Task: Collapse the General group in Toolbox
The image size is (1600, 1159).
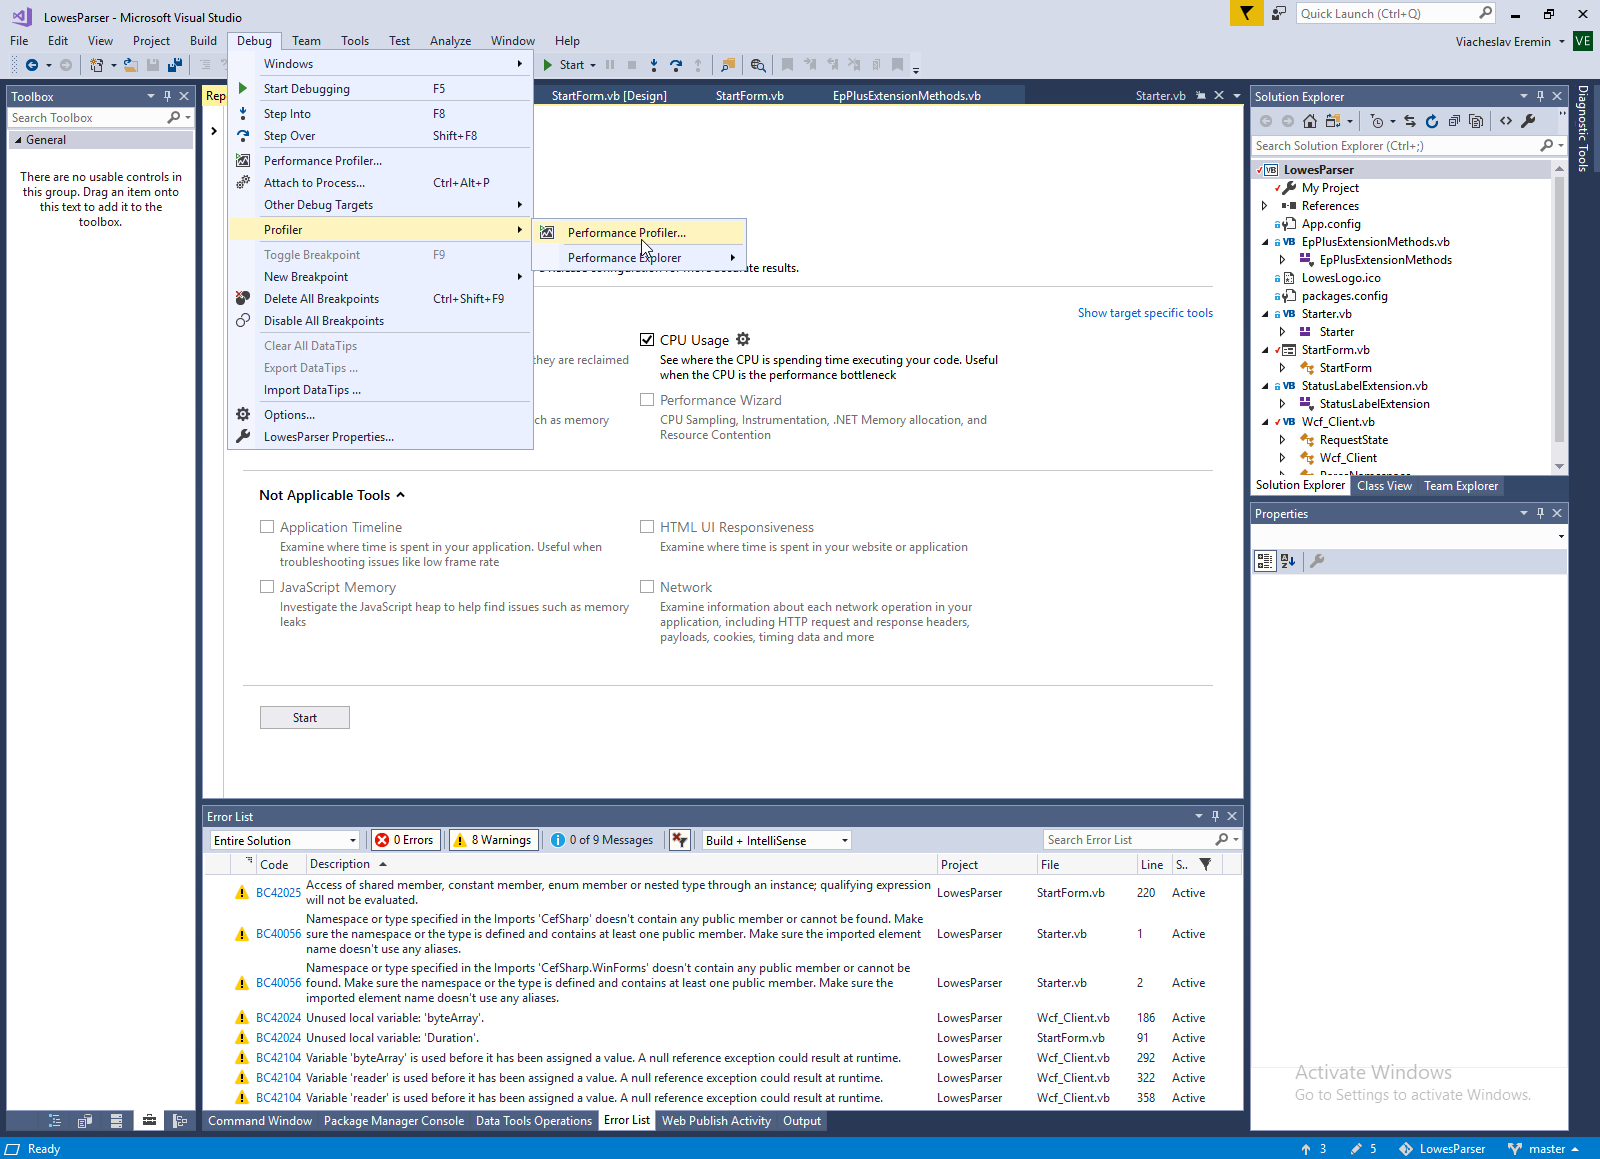Action: (x=17, y=140)
